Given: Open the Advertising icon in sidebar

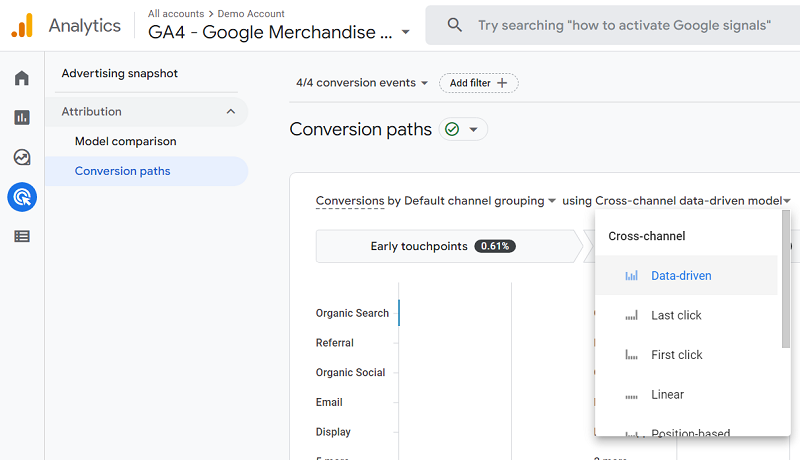Looking at the screenshot, I should coord(22,197).
